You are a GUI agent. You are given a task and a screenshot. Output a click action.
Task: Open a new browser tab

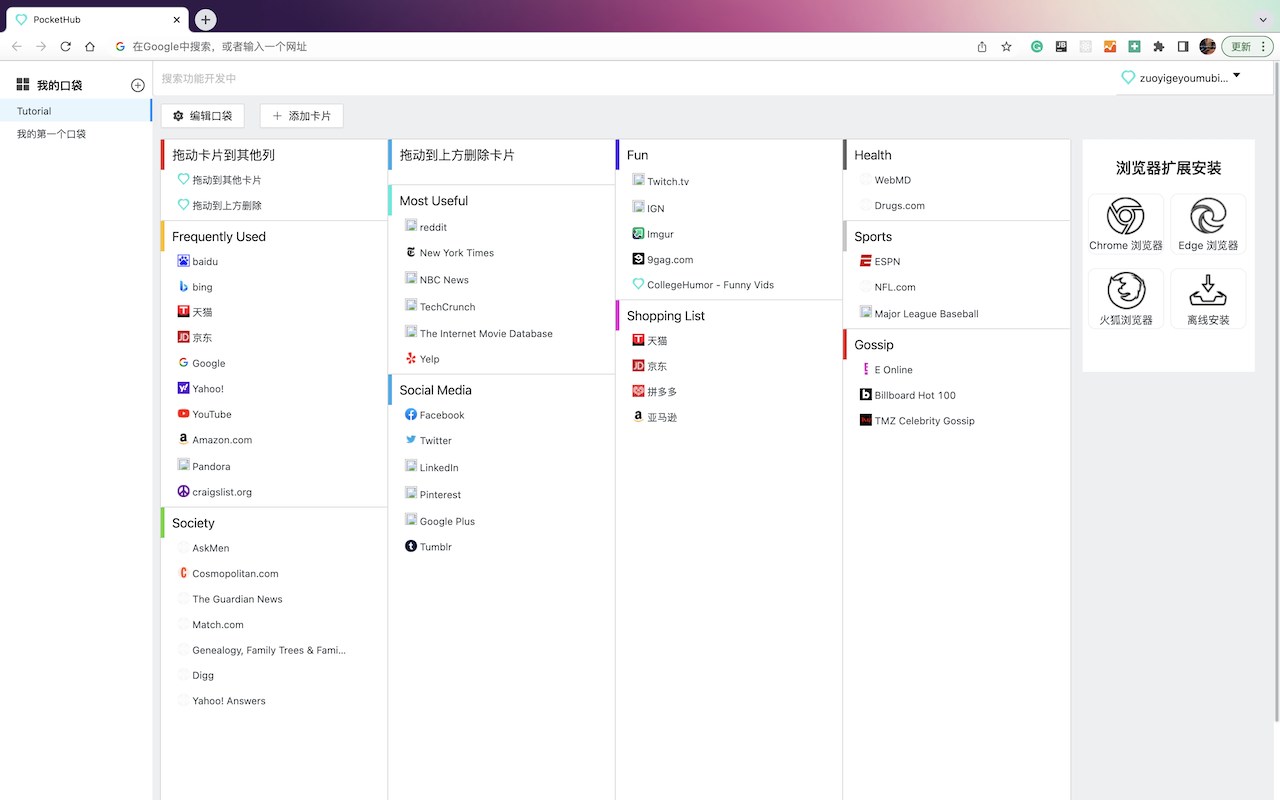pos(205,19)
